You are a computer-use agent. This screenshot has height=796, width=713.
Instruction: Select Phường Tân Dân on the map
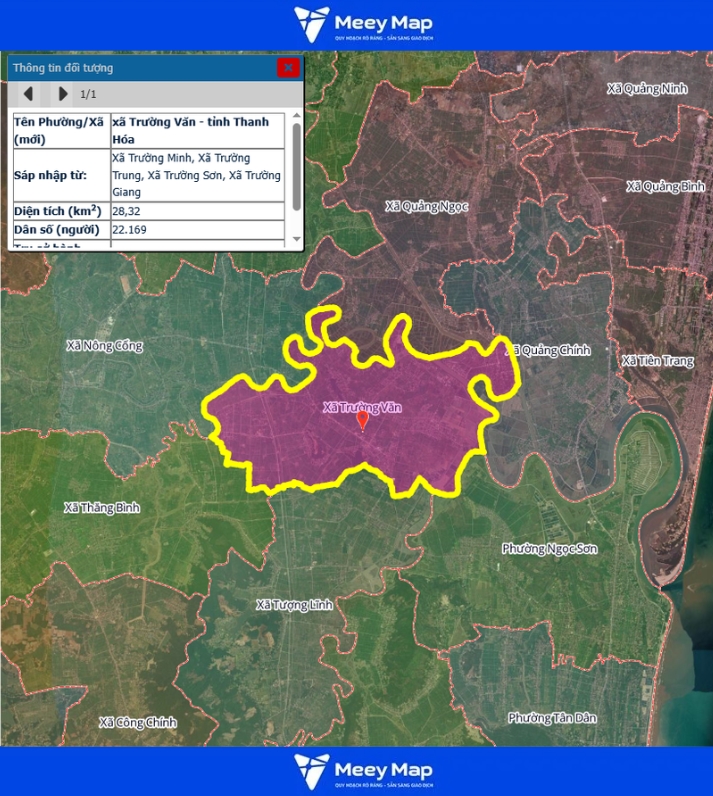552,718
